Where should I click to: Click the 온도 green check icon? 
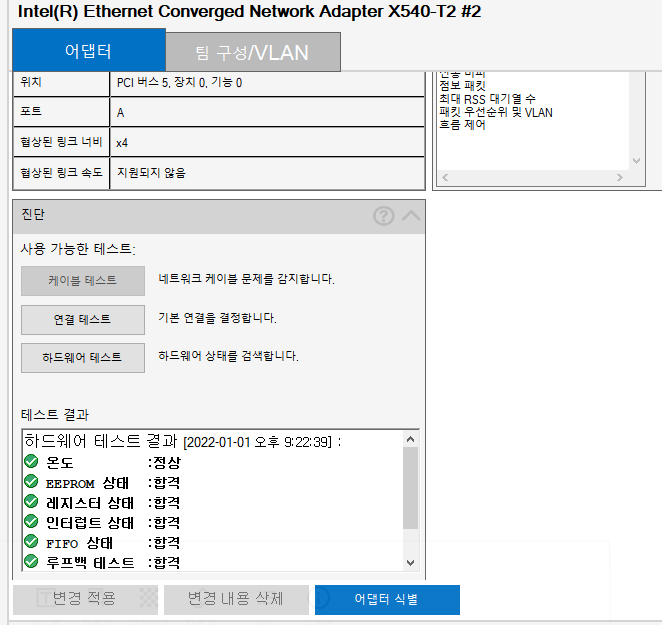click(x=31, y=461)
